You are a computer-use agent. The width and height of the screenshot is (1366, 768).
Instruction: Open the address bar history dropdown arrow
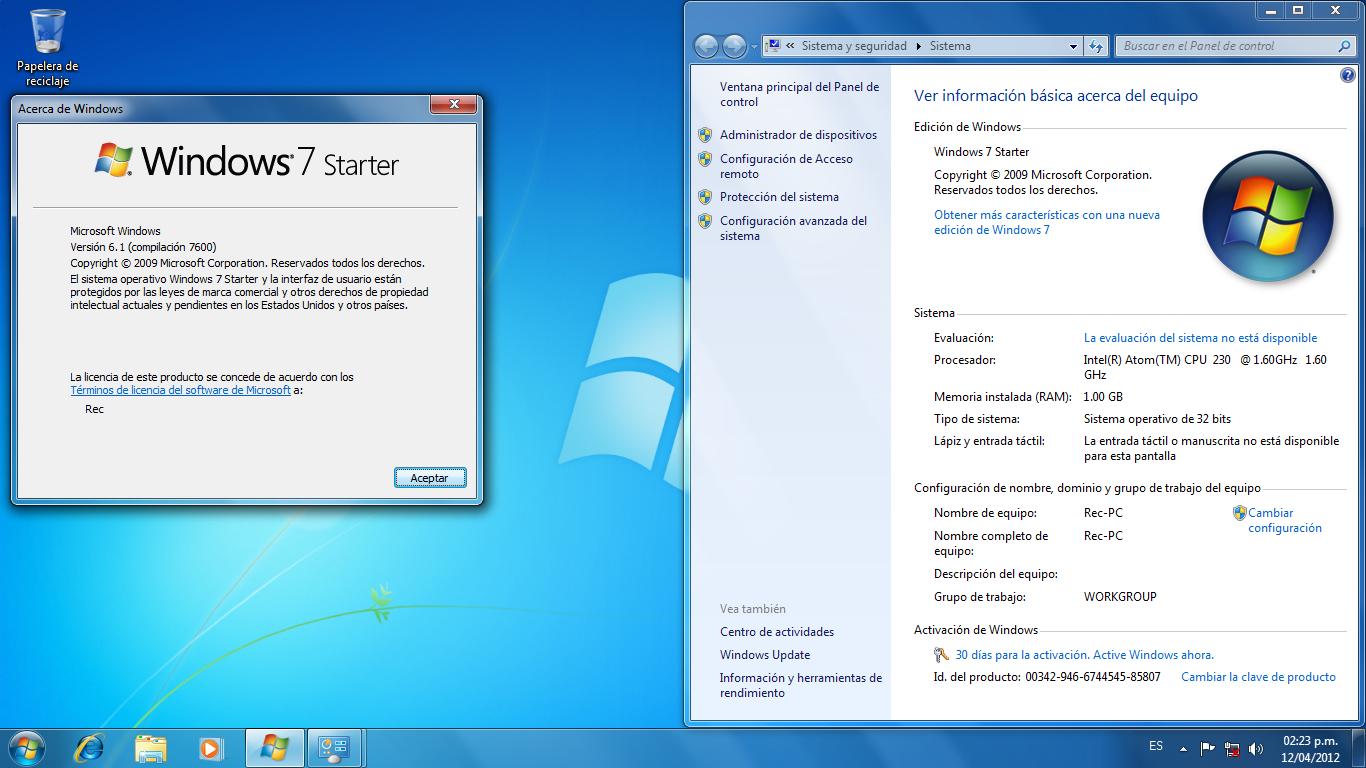click(1073, 46)
